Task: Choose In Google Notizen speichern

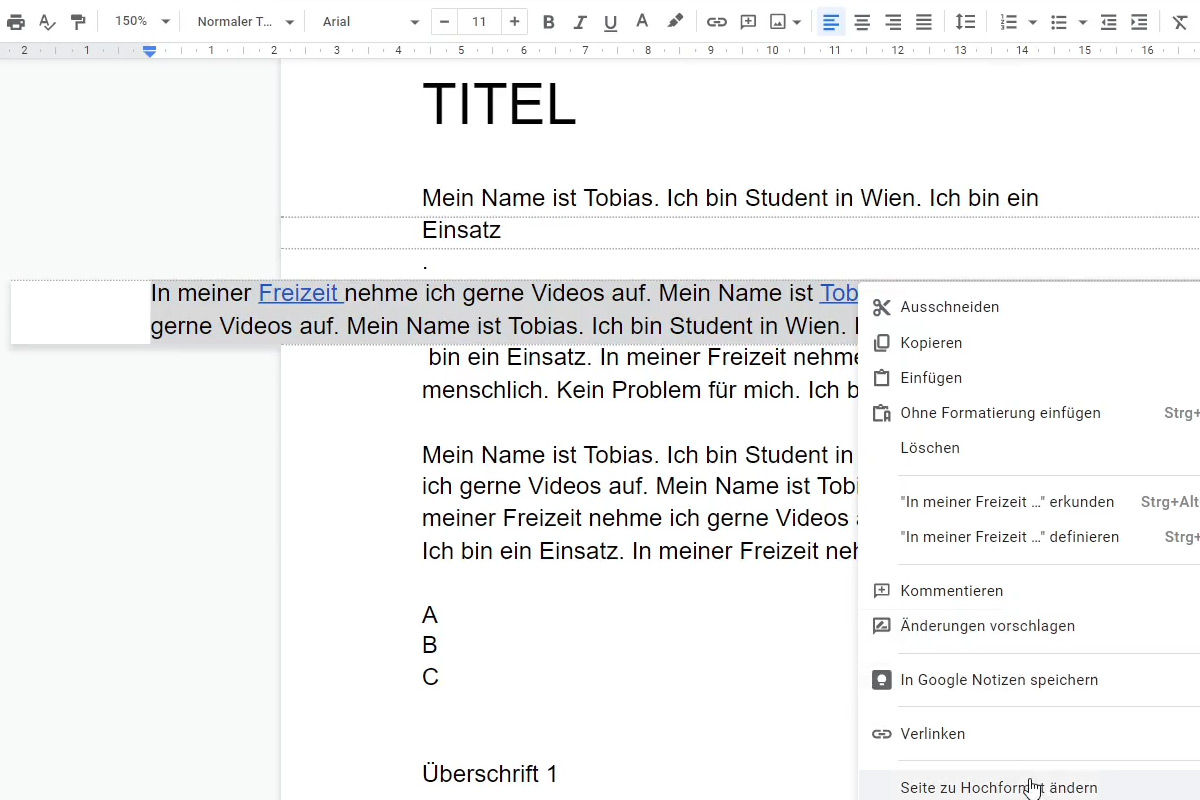Action: pos(1000,679)
